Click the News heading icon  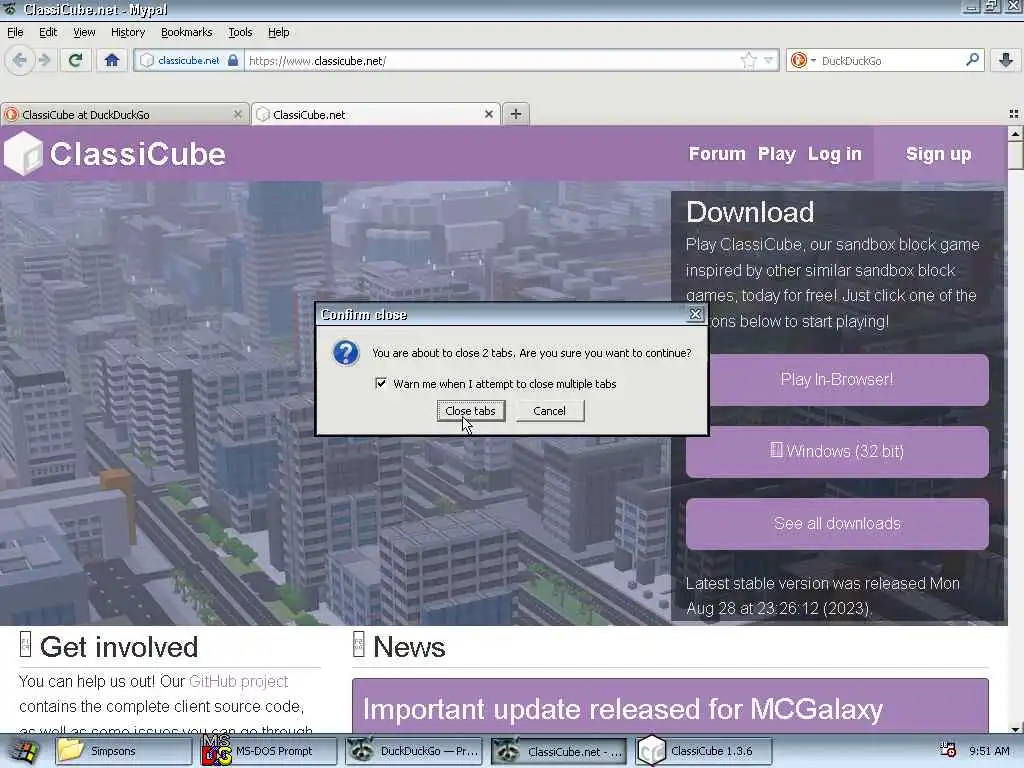pos(359,644)
